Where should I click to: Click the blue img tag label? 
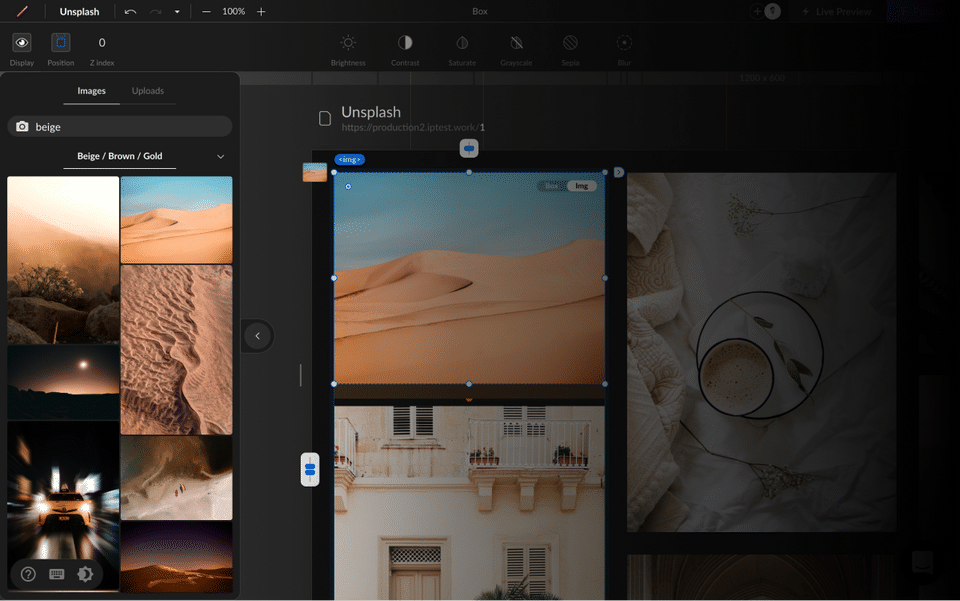(x=349, y=159)
